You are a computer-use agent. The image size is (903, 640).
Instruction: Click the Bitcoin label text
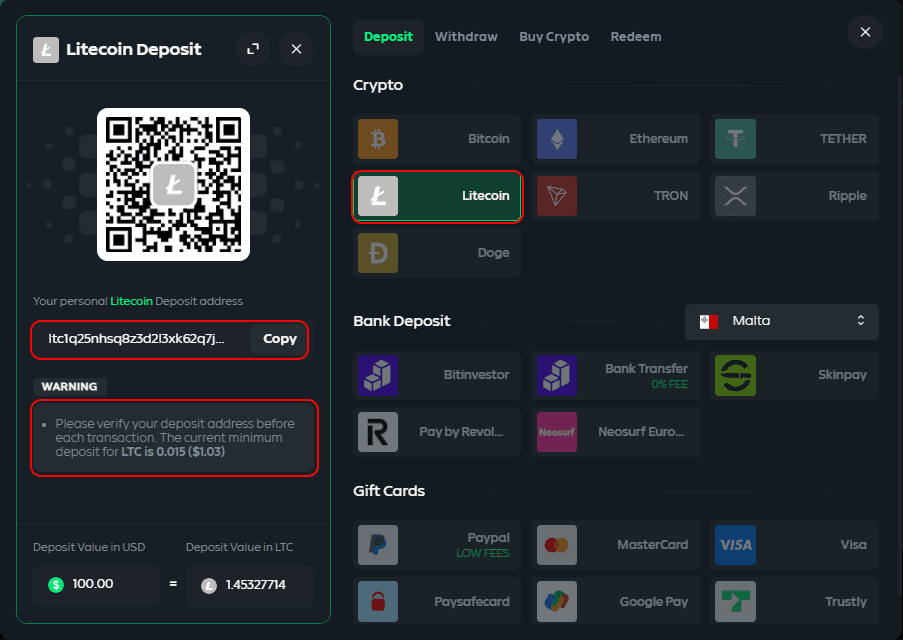pyautogui.click(x=488, y=139)
